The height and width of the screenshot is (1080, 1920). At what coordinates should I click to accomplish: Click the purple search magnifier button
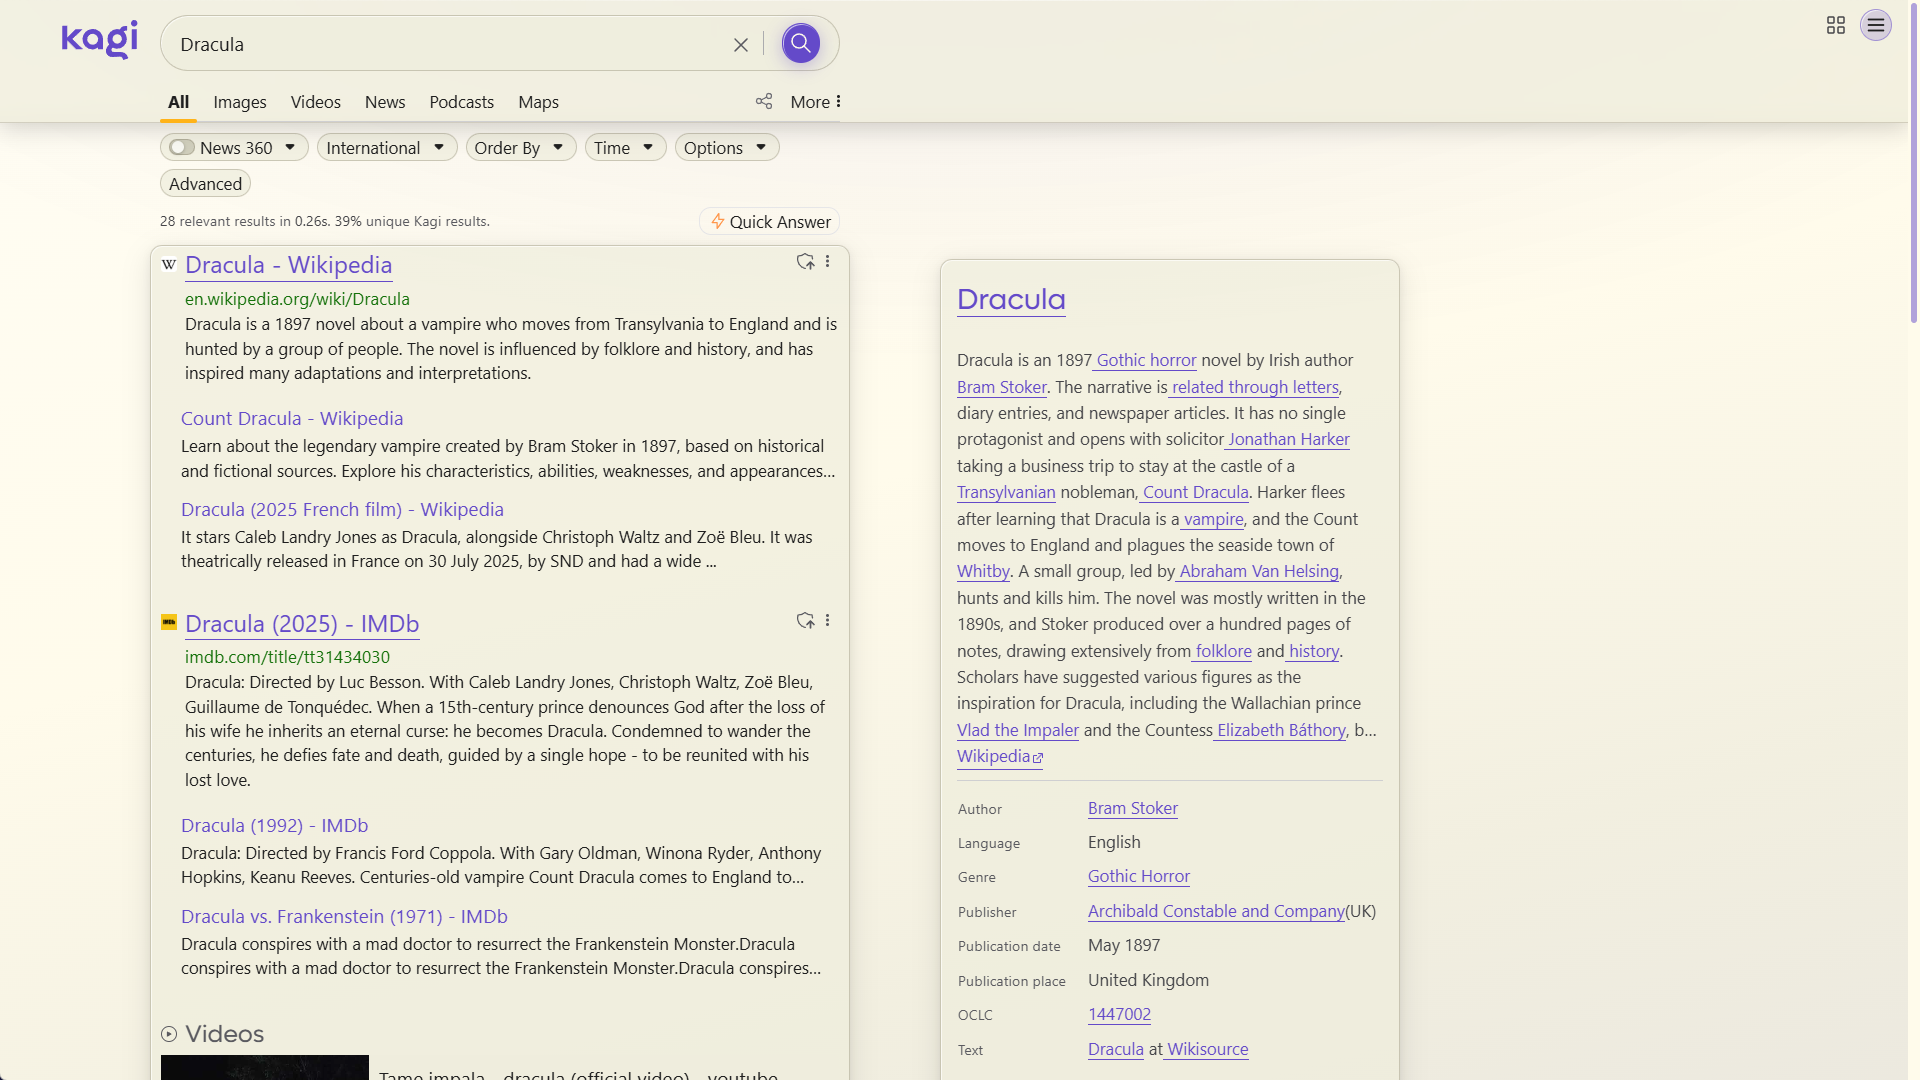[800, 44]
